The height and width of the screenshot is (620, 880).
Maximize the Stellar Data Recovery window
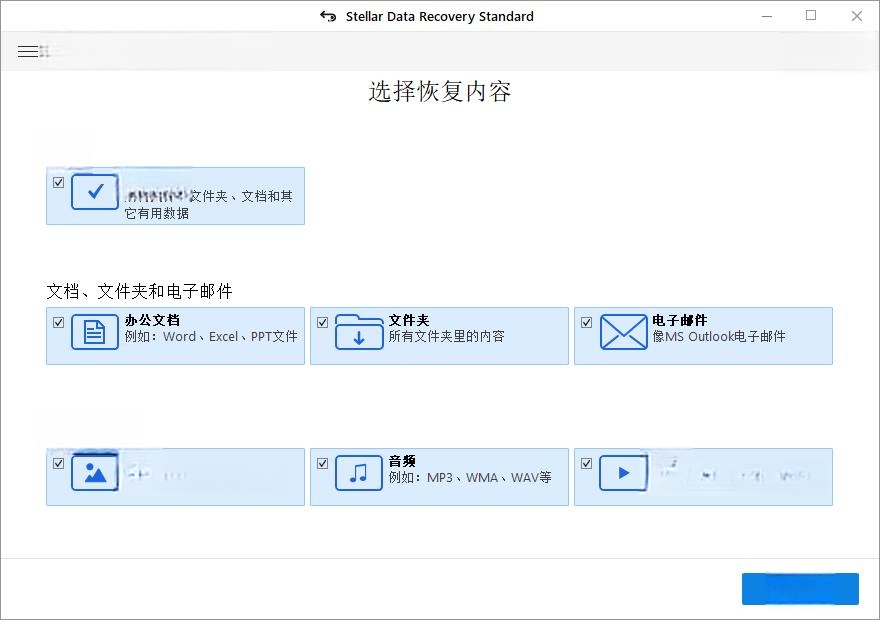[811, 16]
